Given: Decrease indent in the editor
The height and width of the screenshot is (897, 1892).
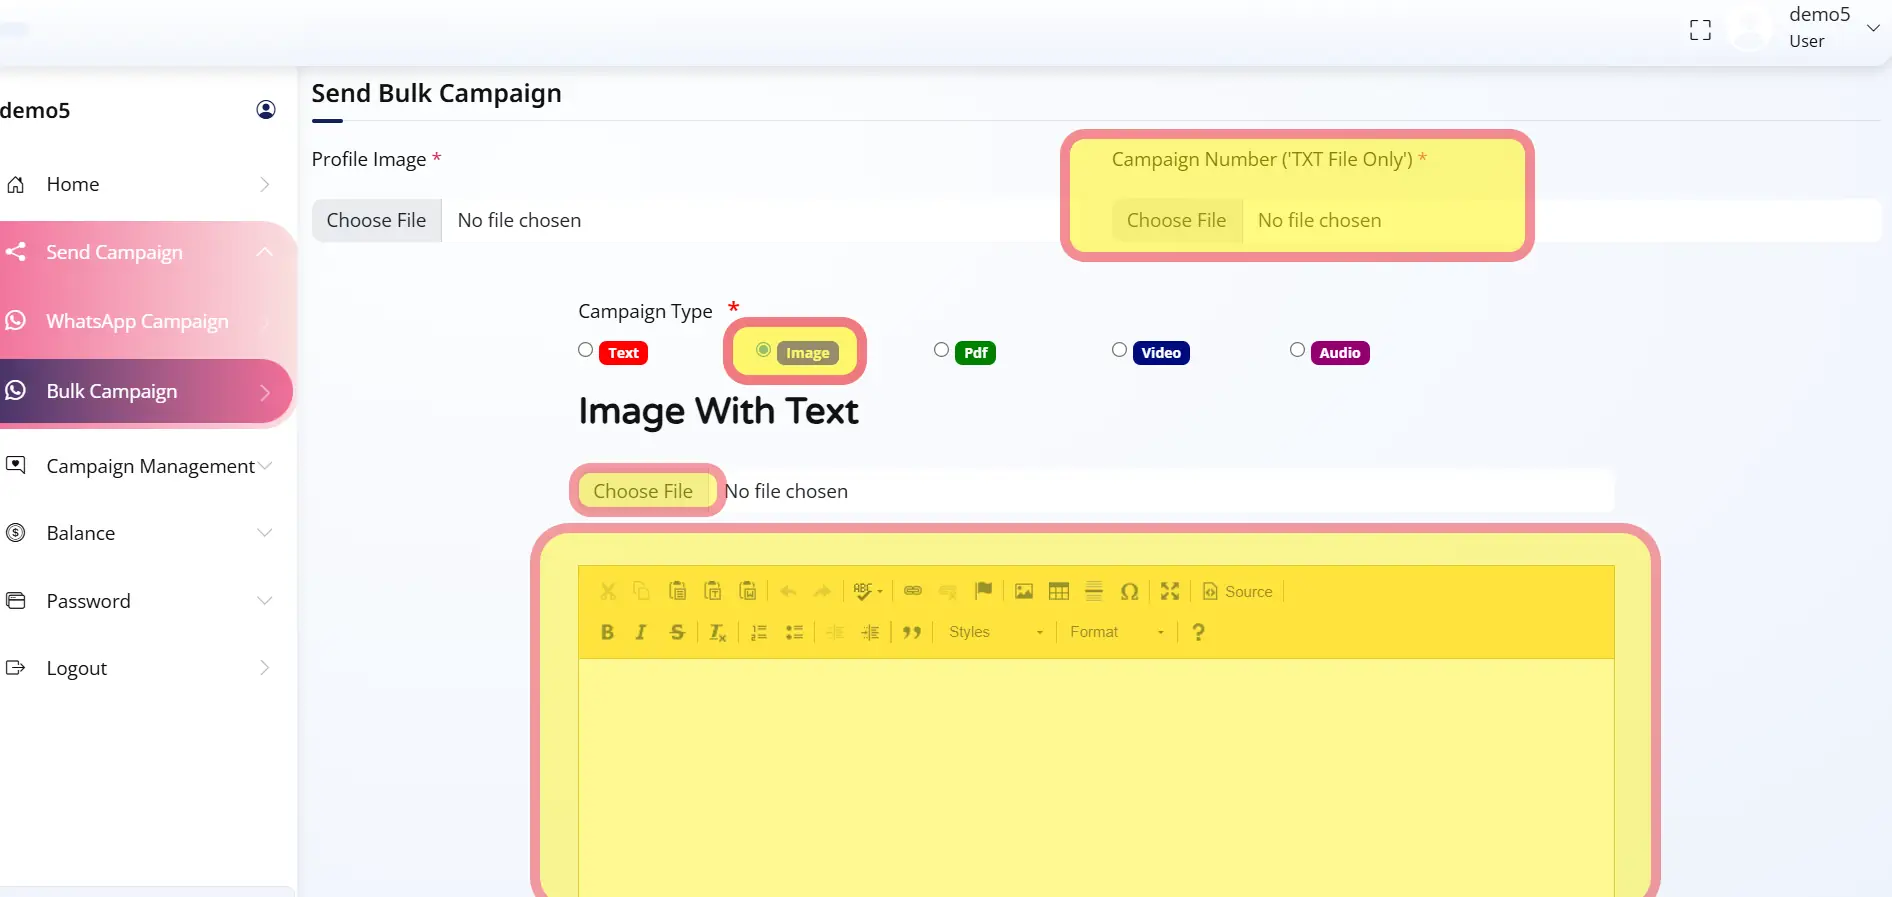Looking at the screenshot, I should tap(835, 632).
